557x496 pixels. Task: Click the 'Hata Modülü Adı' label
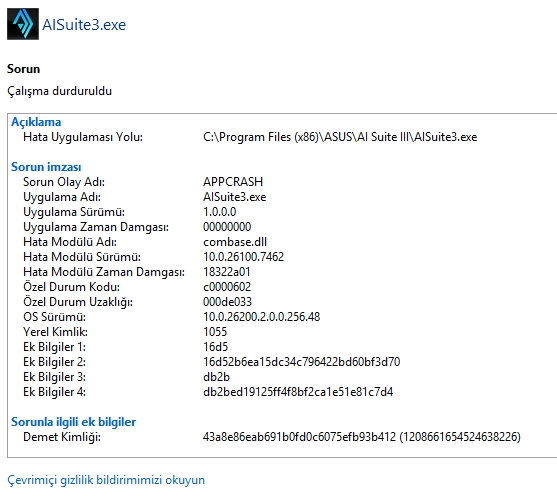70,242
